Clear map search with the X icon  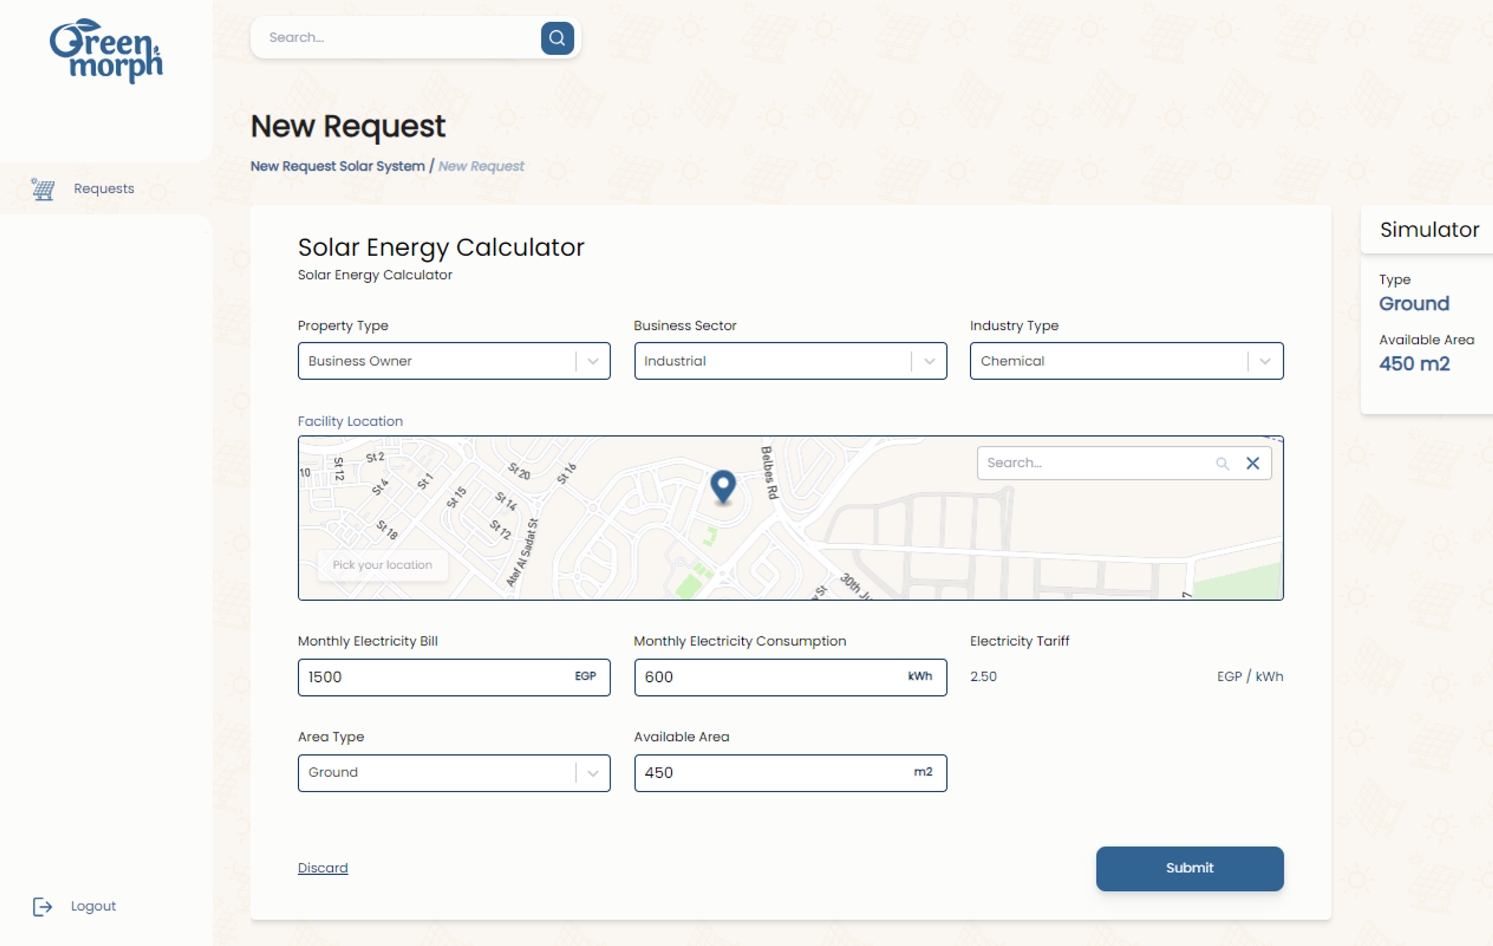tap(1252, 463)
